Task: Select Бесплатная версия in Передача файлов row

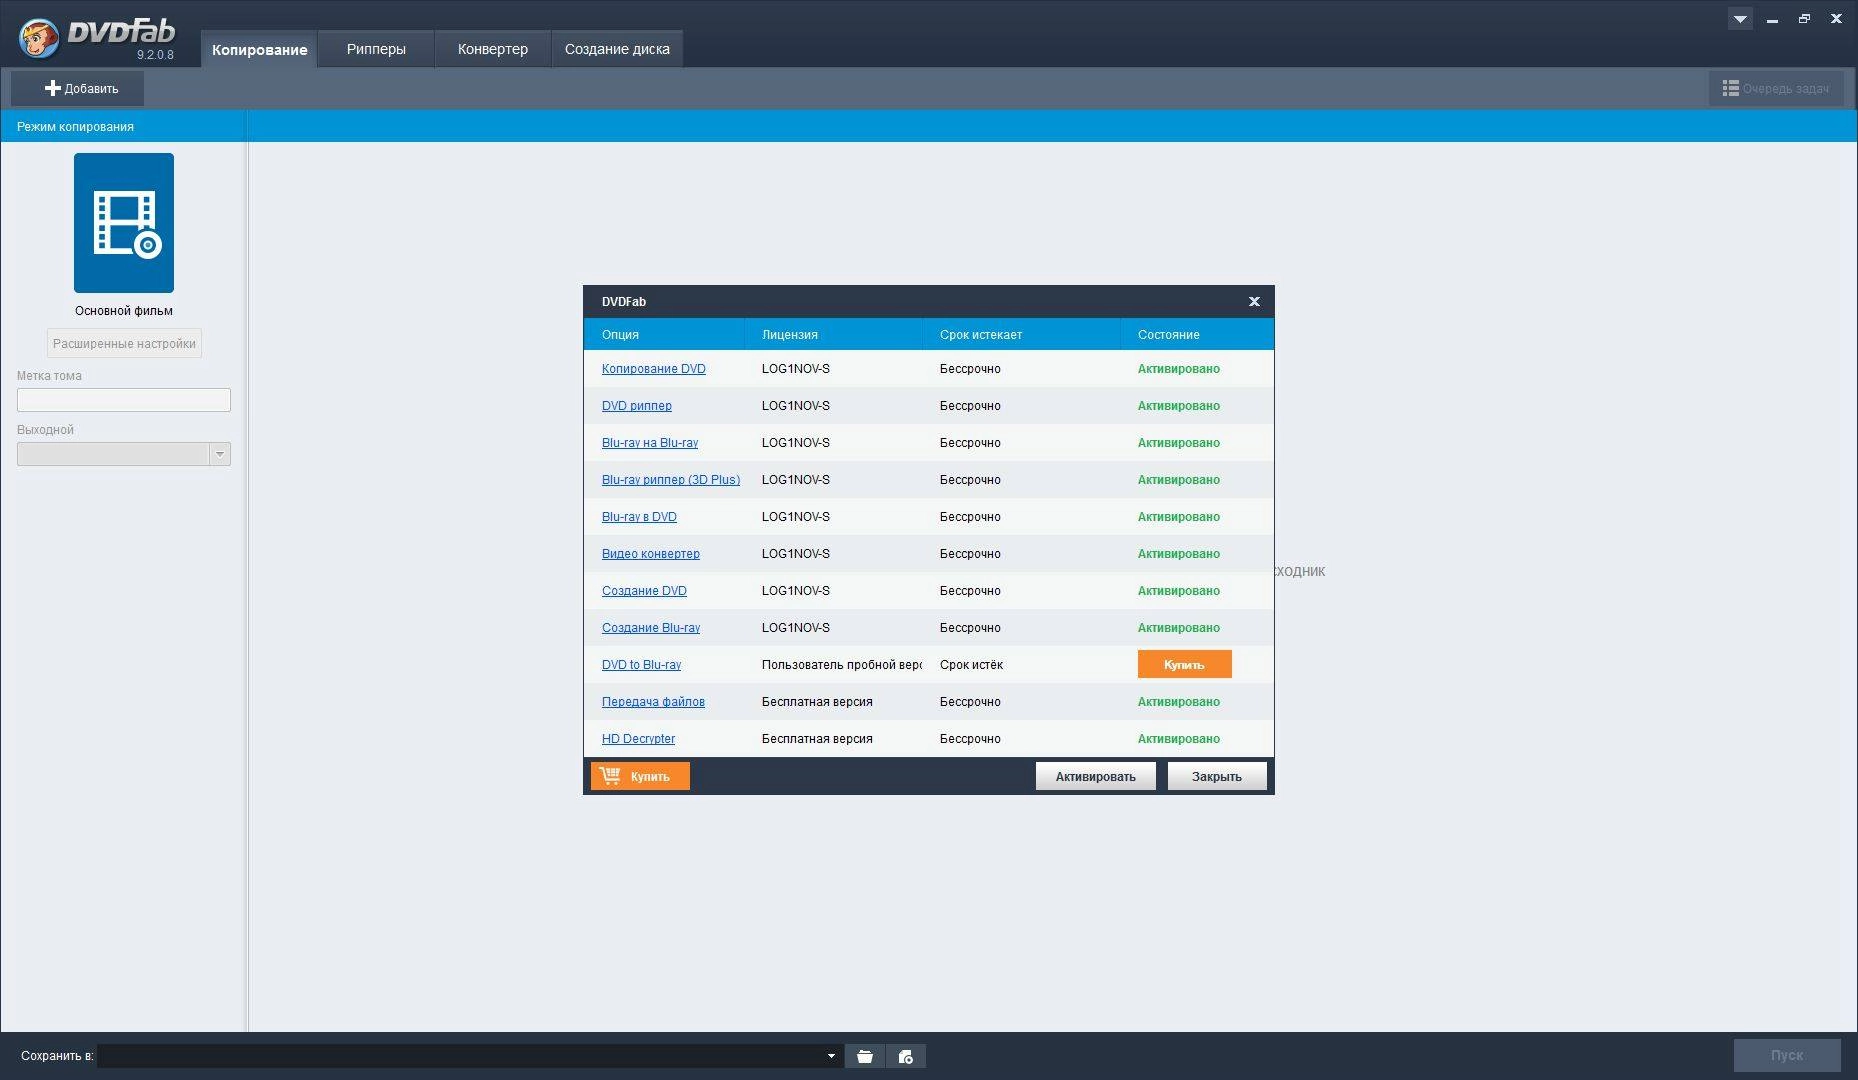Action: (817, 702)
